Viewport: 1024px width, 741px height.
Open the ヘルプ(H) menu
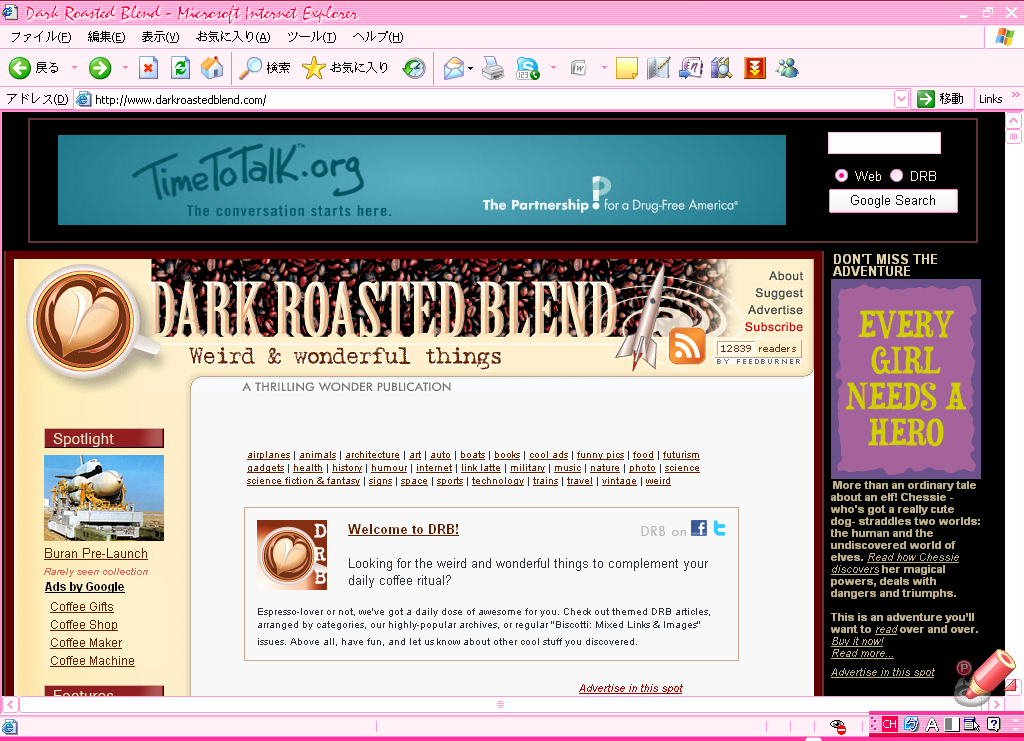point(377,37)
